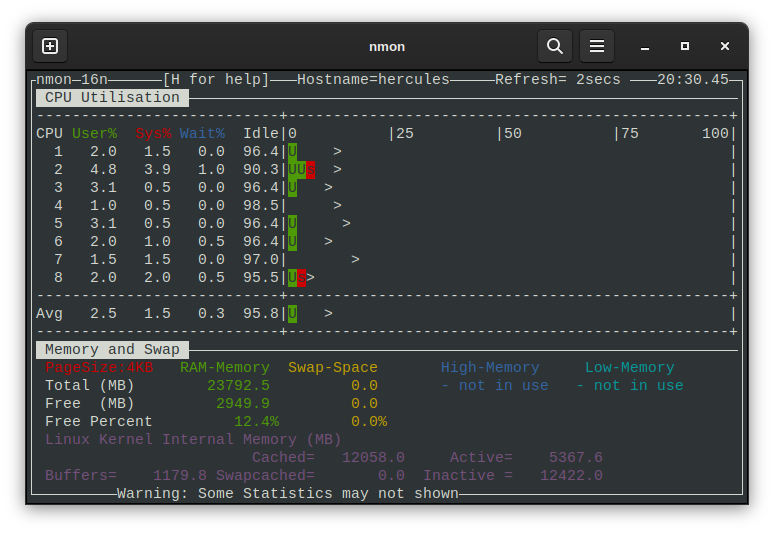Screen dimensions: 774x533
Task: Click the nmon window title
Action: [x=387, y=47]
